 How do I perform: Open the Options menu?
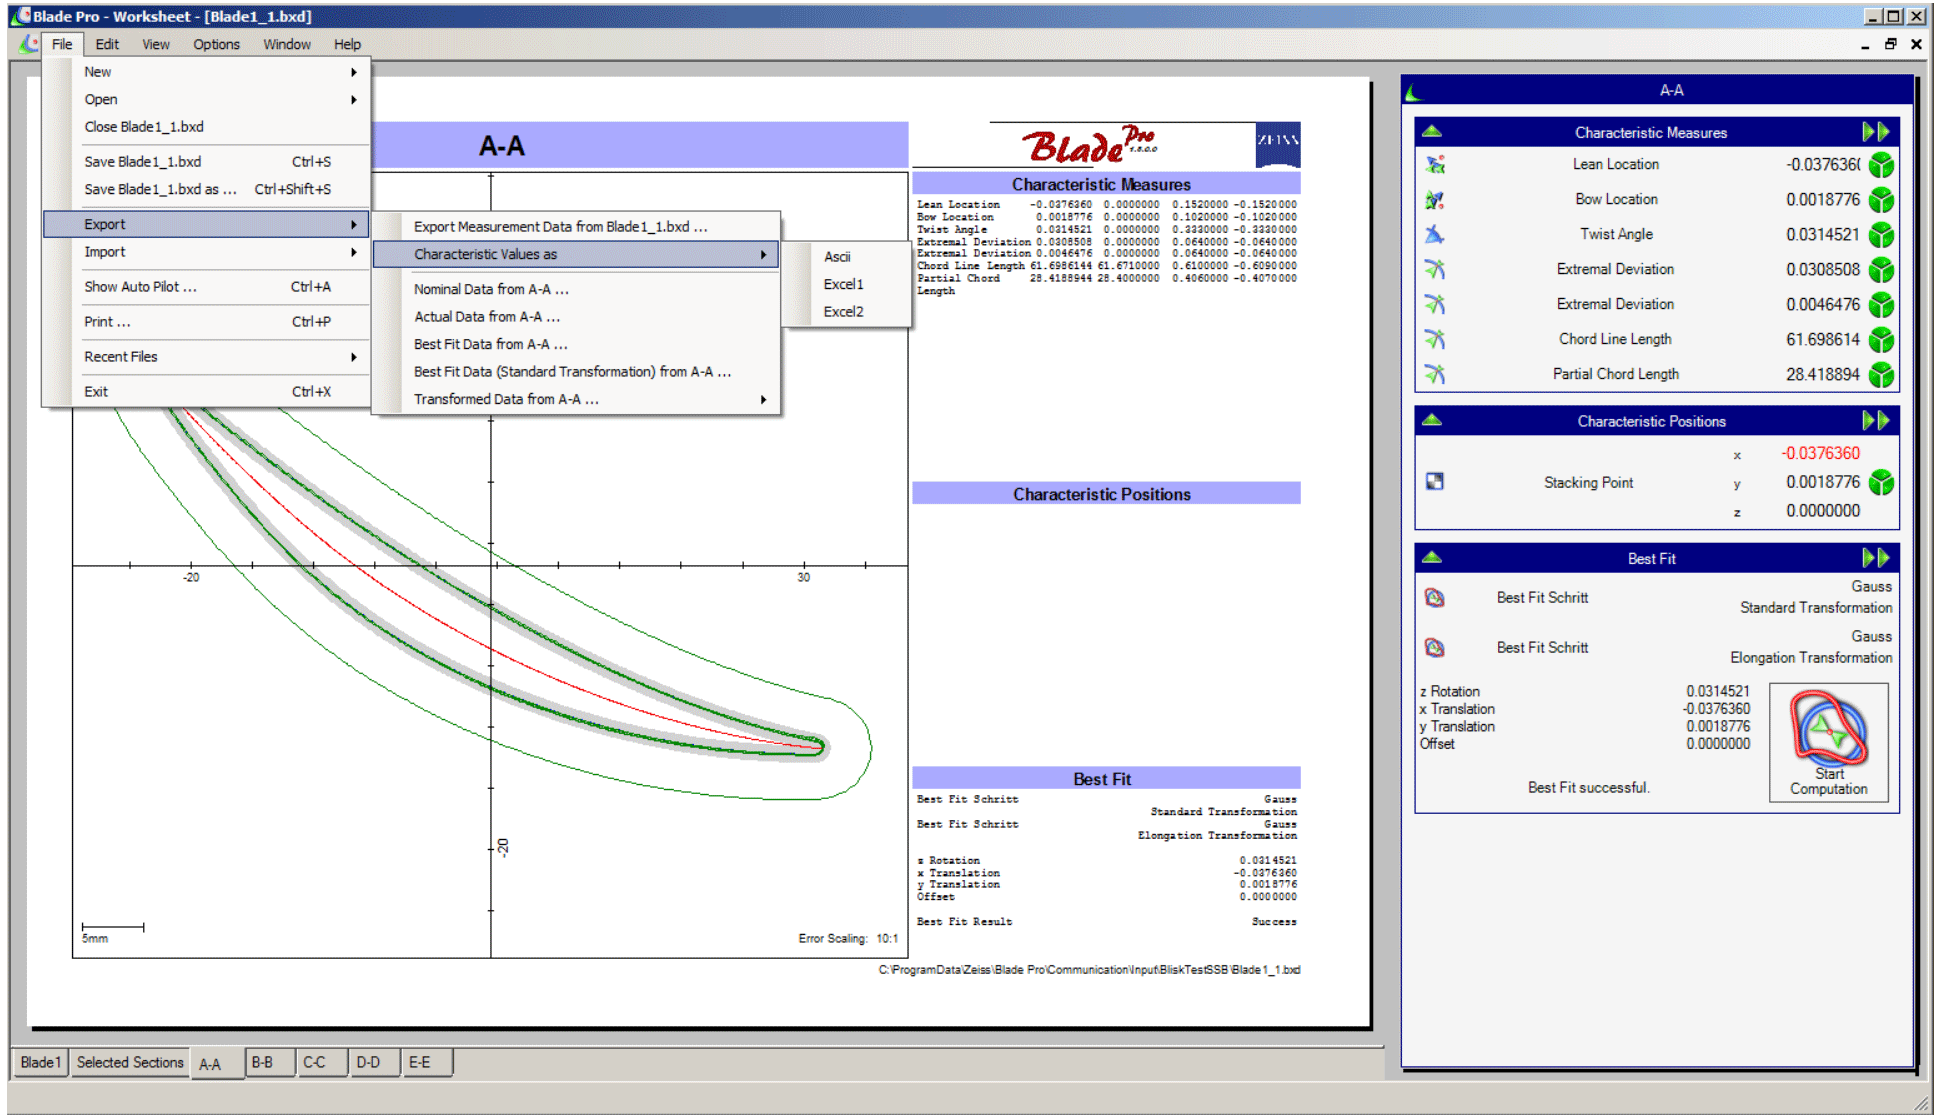coord(216,44)
